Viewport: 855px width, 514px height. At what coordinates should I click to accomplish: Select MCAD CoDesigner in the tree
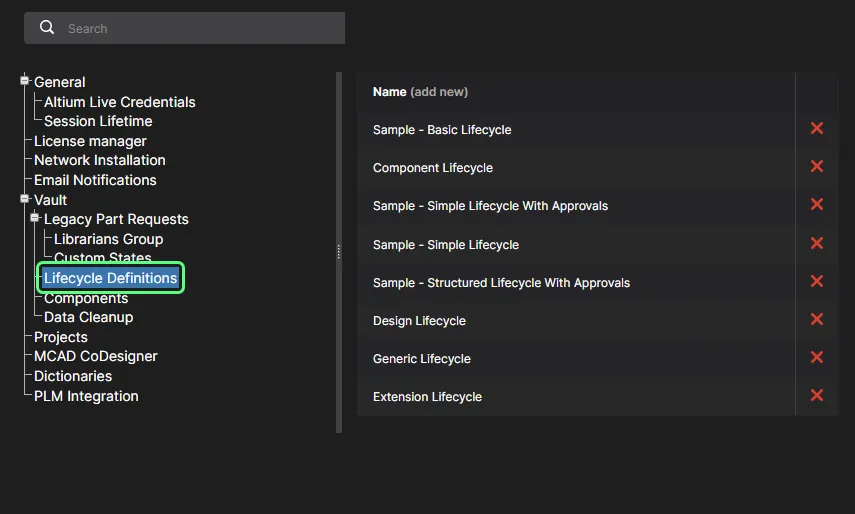95,356
